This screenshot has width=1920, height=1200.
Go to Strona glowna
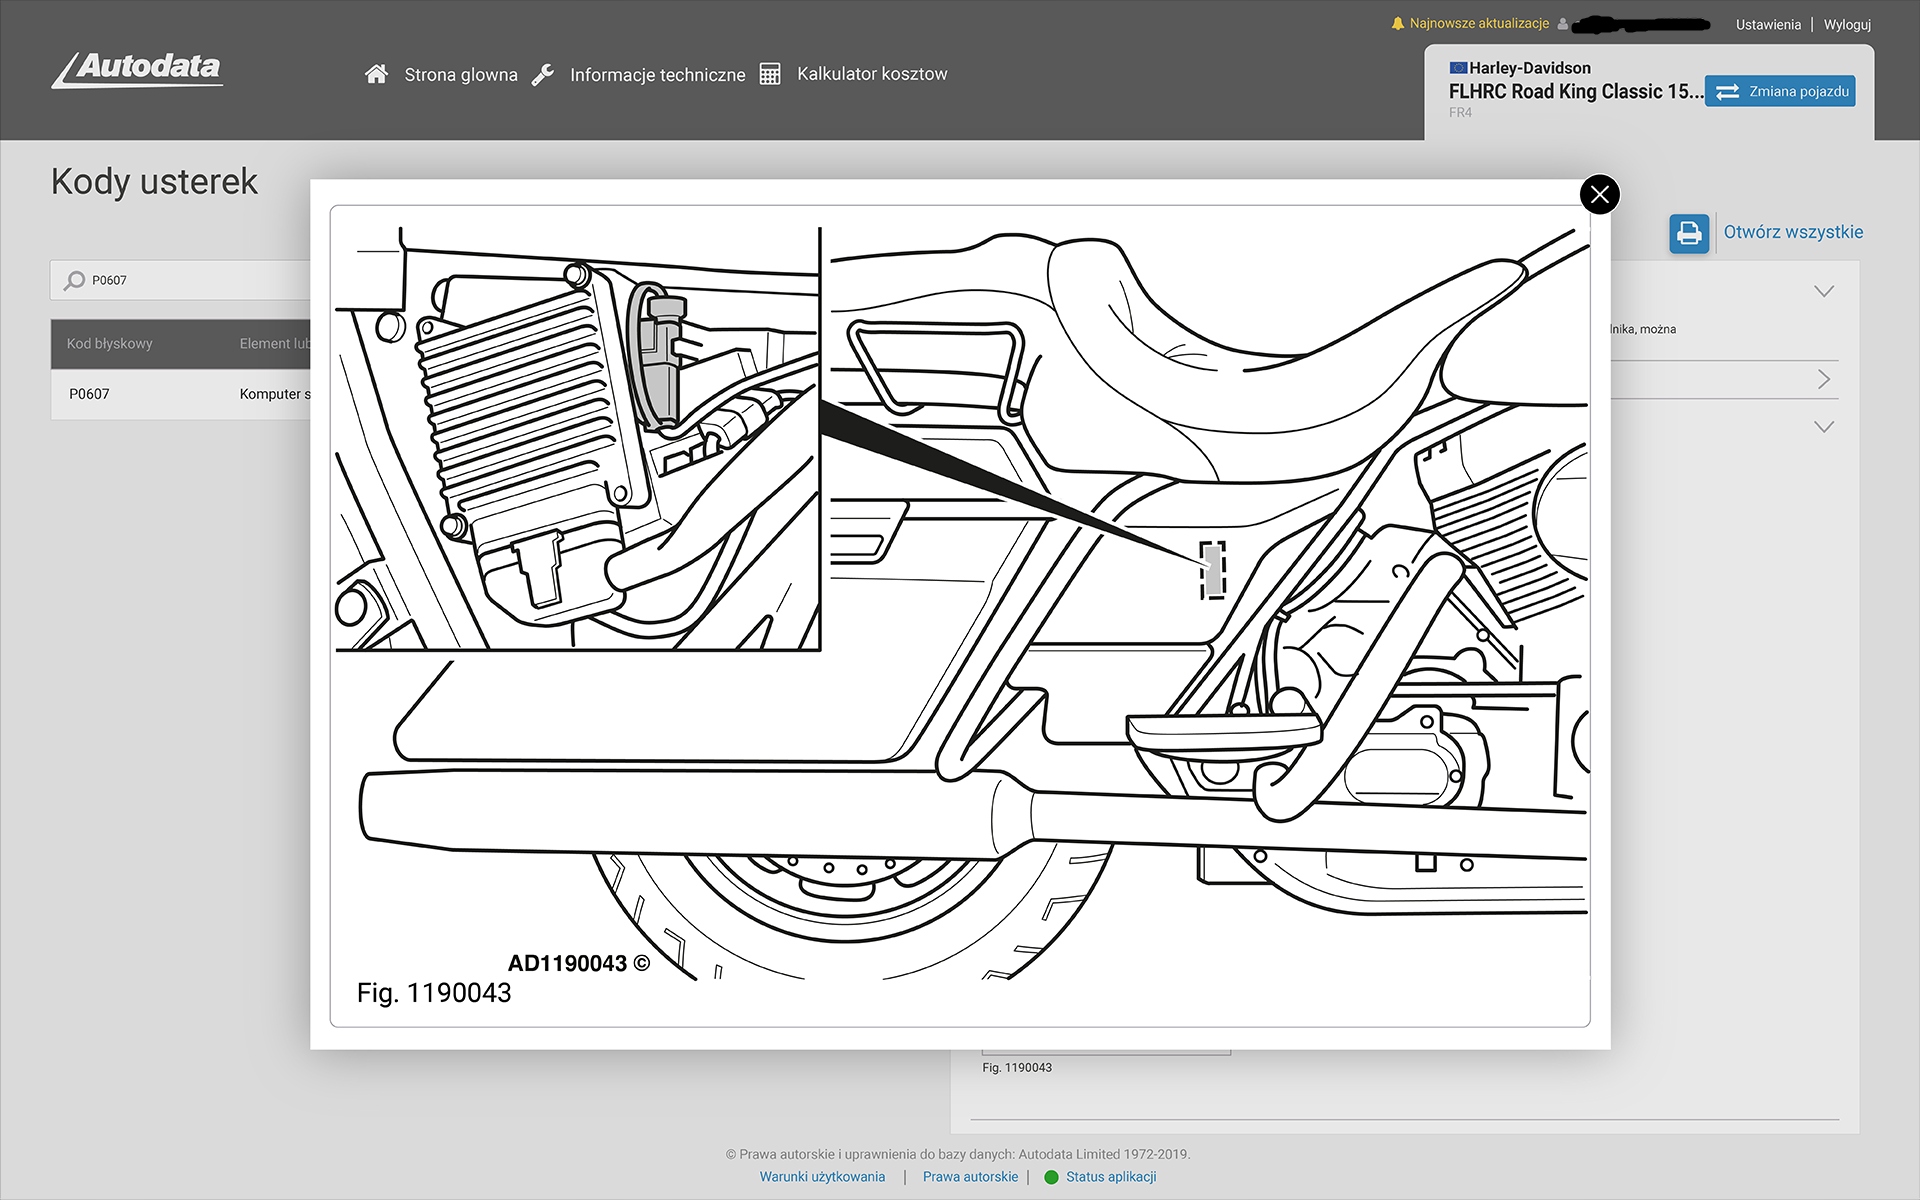click(x=460, y=74)
